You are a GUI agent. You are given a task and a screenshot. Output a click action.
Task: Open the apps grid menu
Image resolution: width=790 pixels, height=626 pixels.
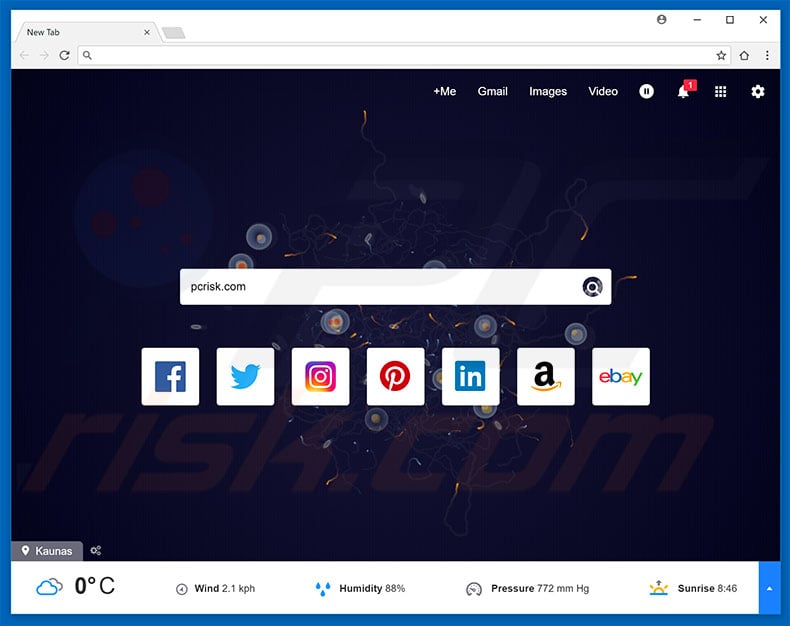(720, 91)
